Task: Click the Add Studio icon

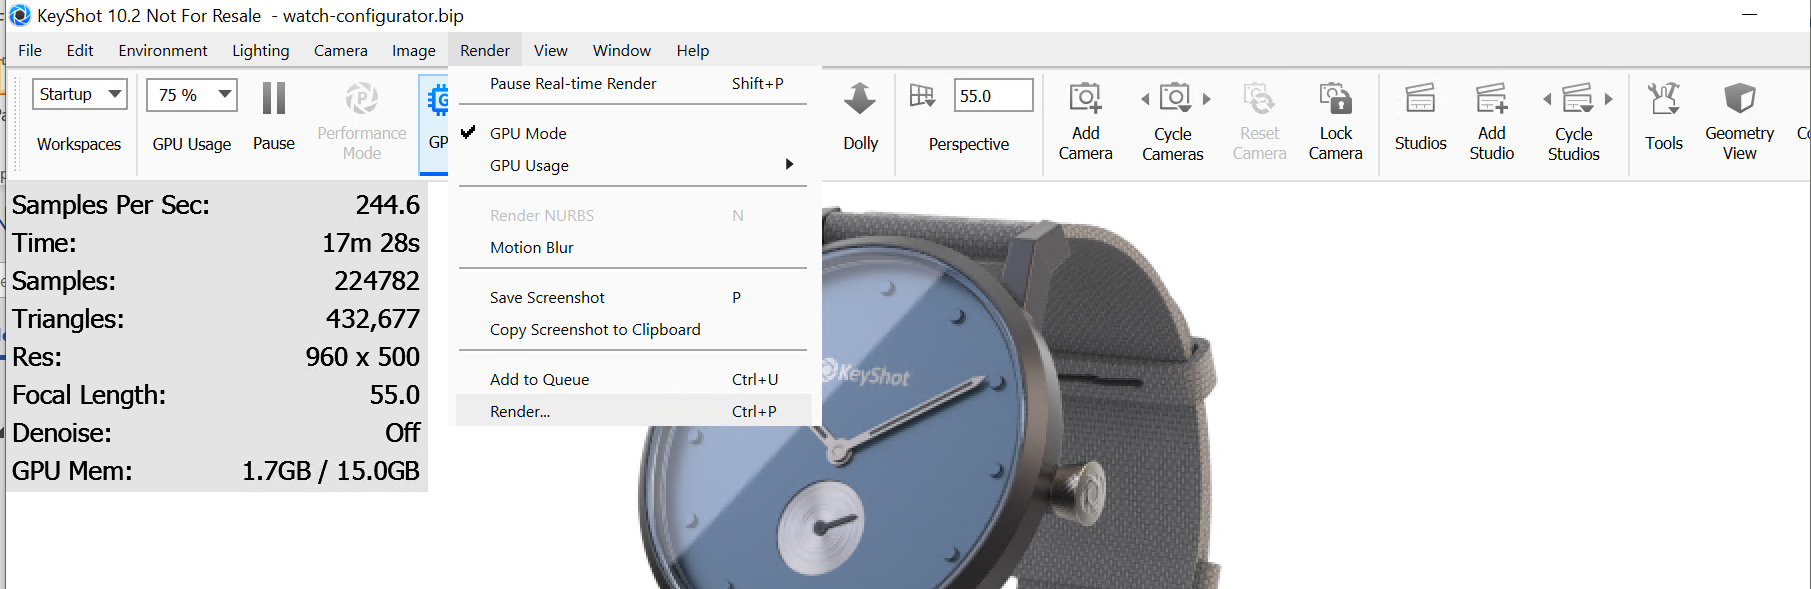Action: tap(1491, 99)
